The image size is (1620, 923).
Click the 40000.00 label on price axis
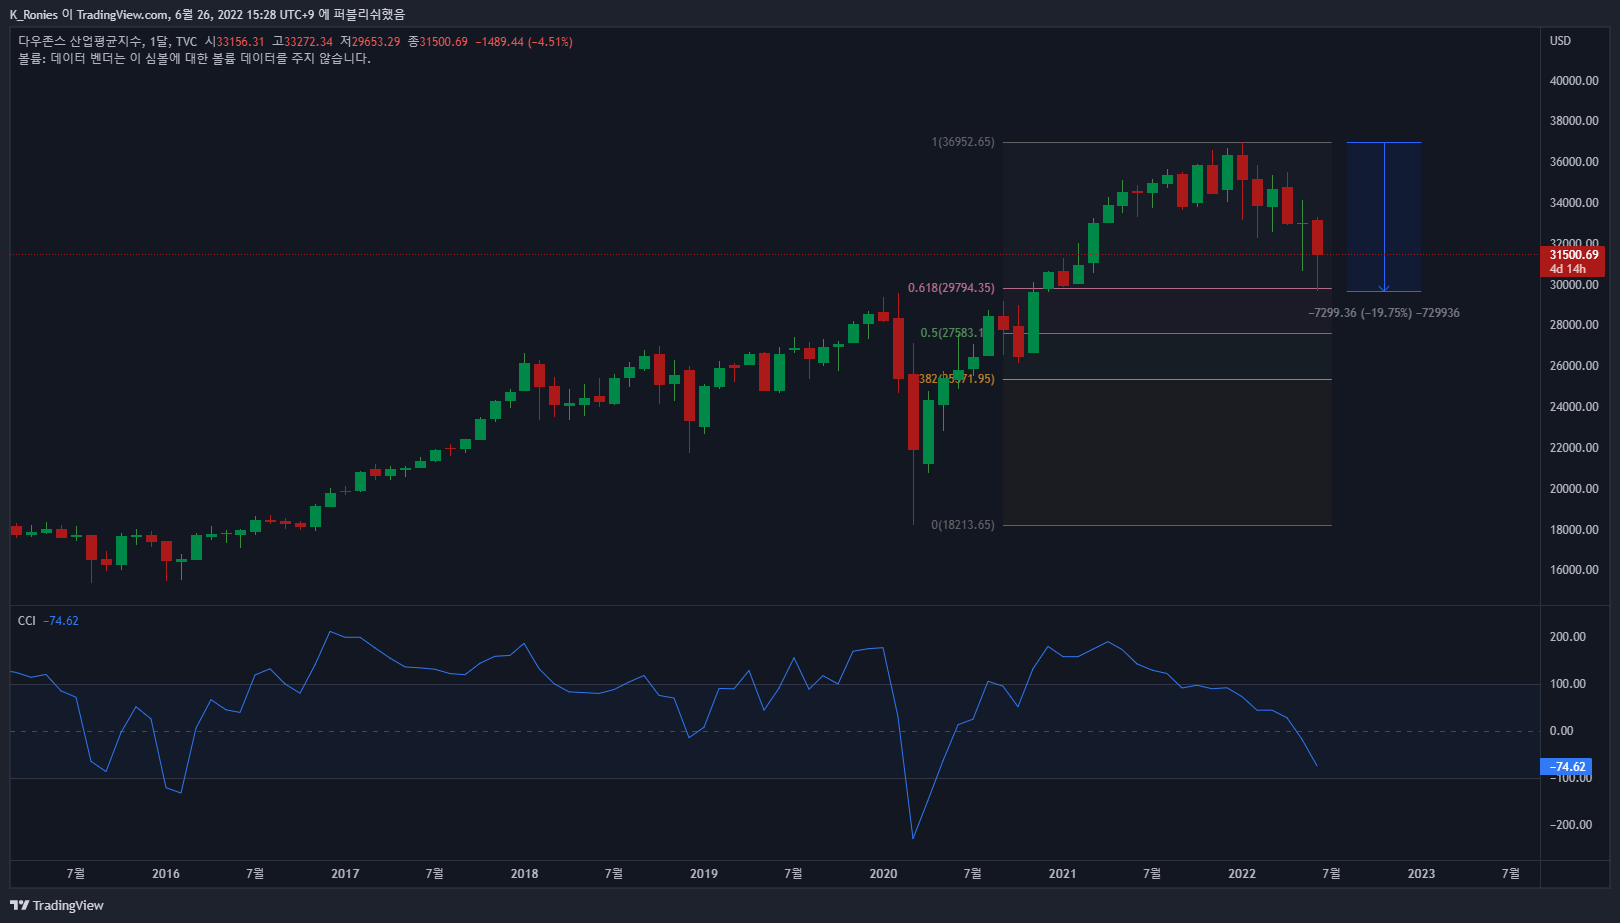(x=1574, y=81)
